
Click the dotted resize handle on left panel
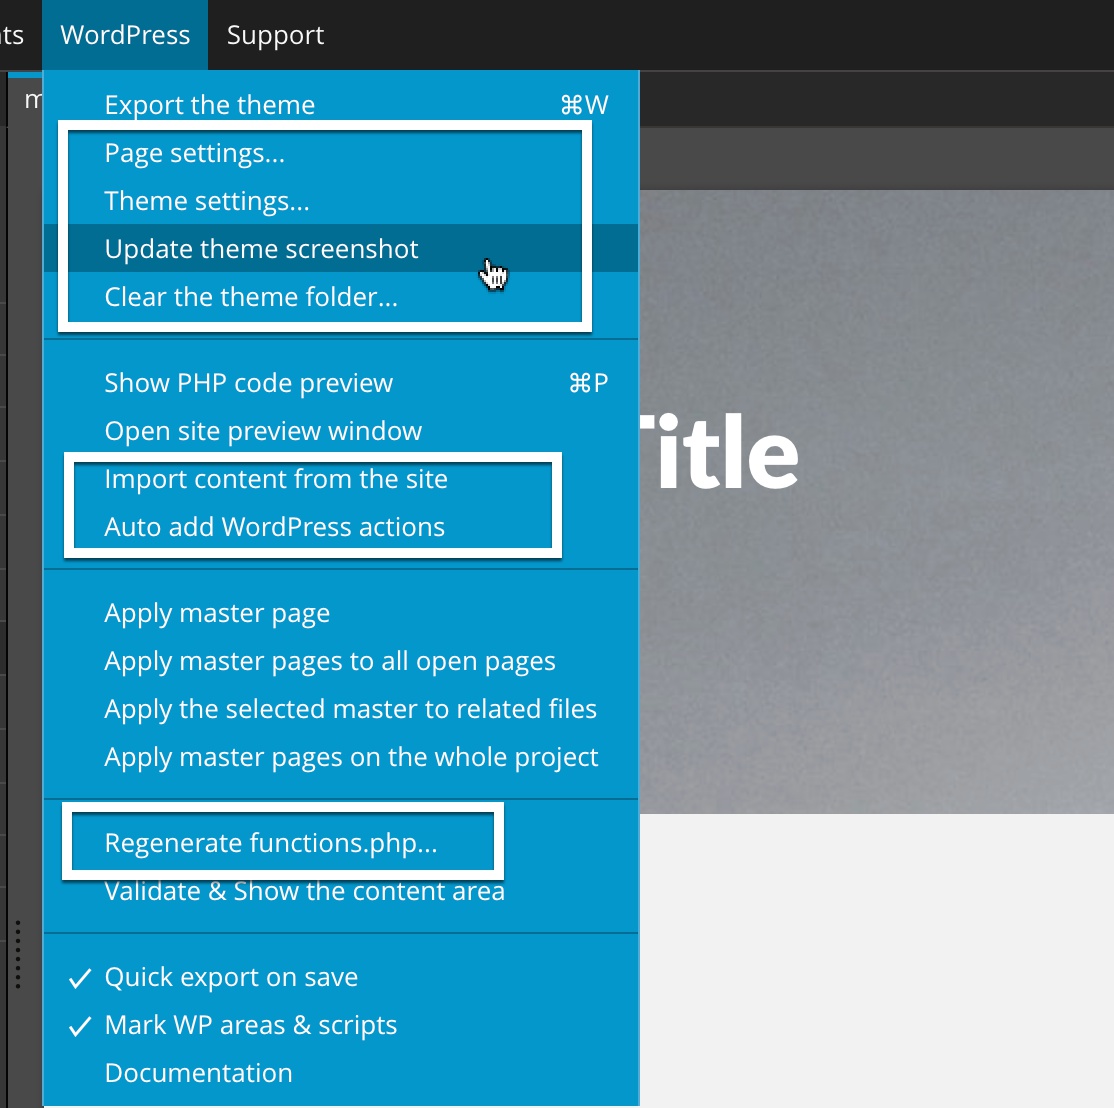[18, 955]
